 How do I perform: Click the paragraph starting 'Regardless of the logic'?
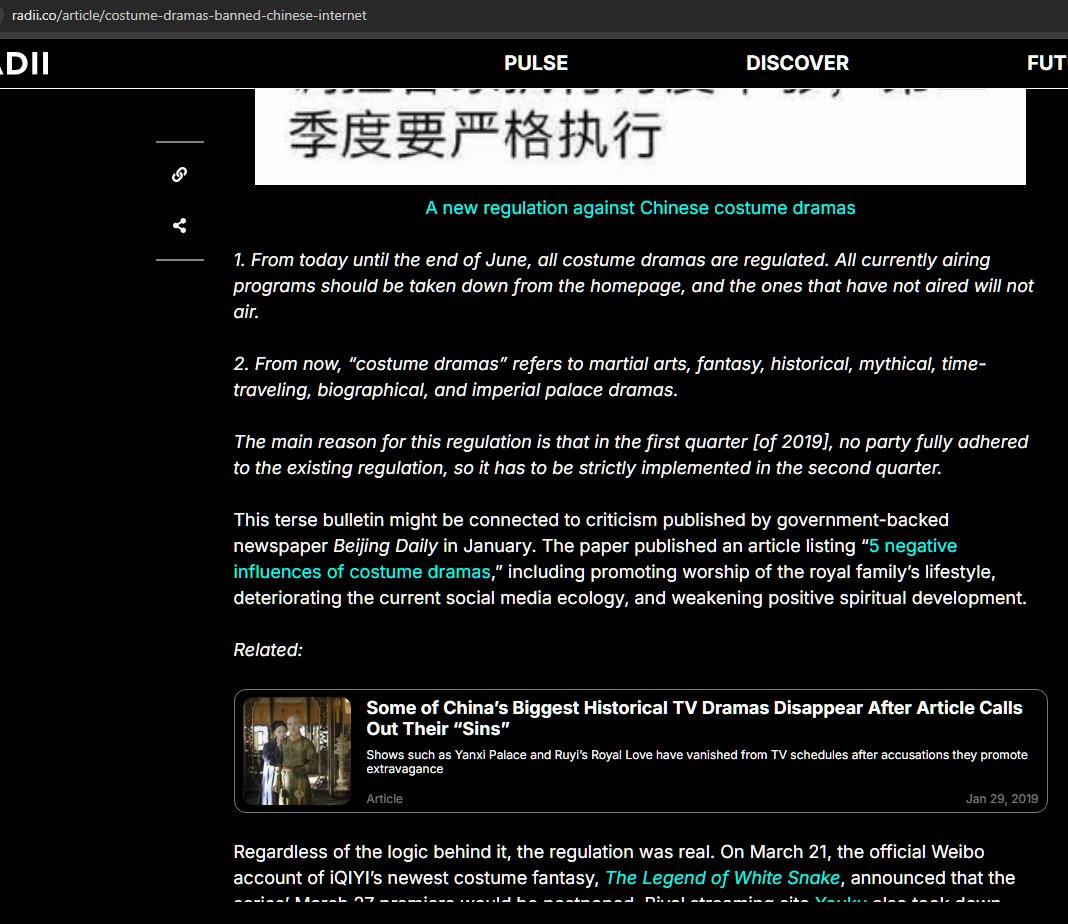point(624,875)
